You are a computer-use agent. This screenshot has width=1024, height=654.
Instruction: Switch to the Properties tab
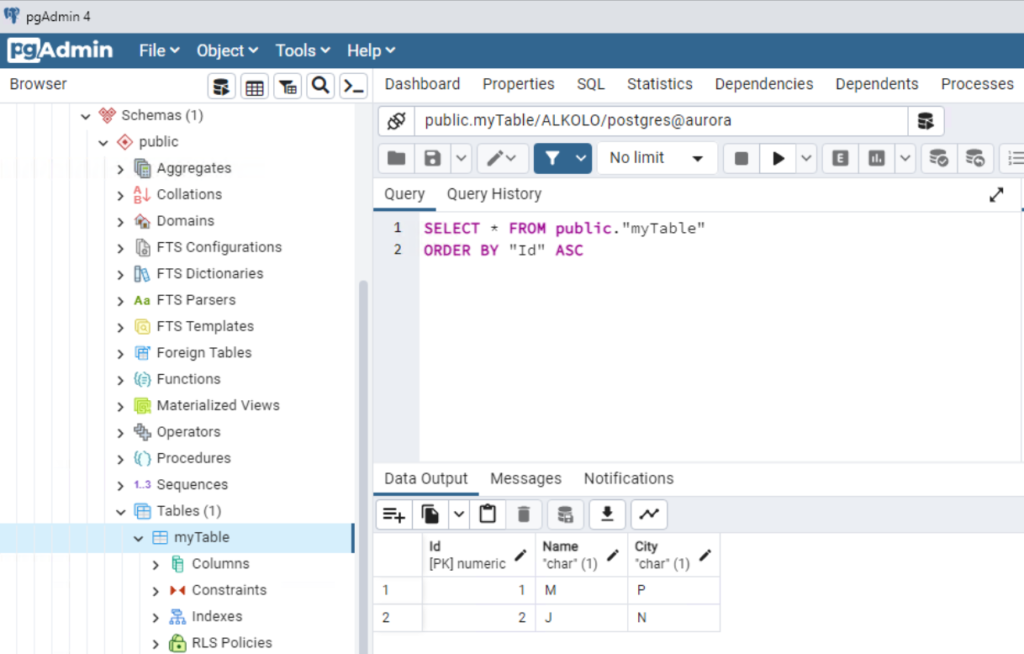click(519, 84)
